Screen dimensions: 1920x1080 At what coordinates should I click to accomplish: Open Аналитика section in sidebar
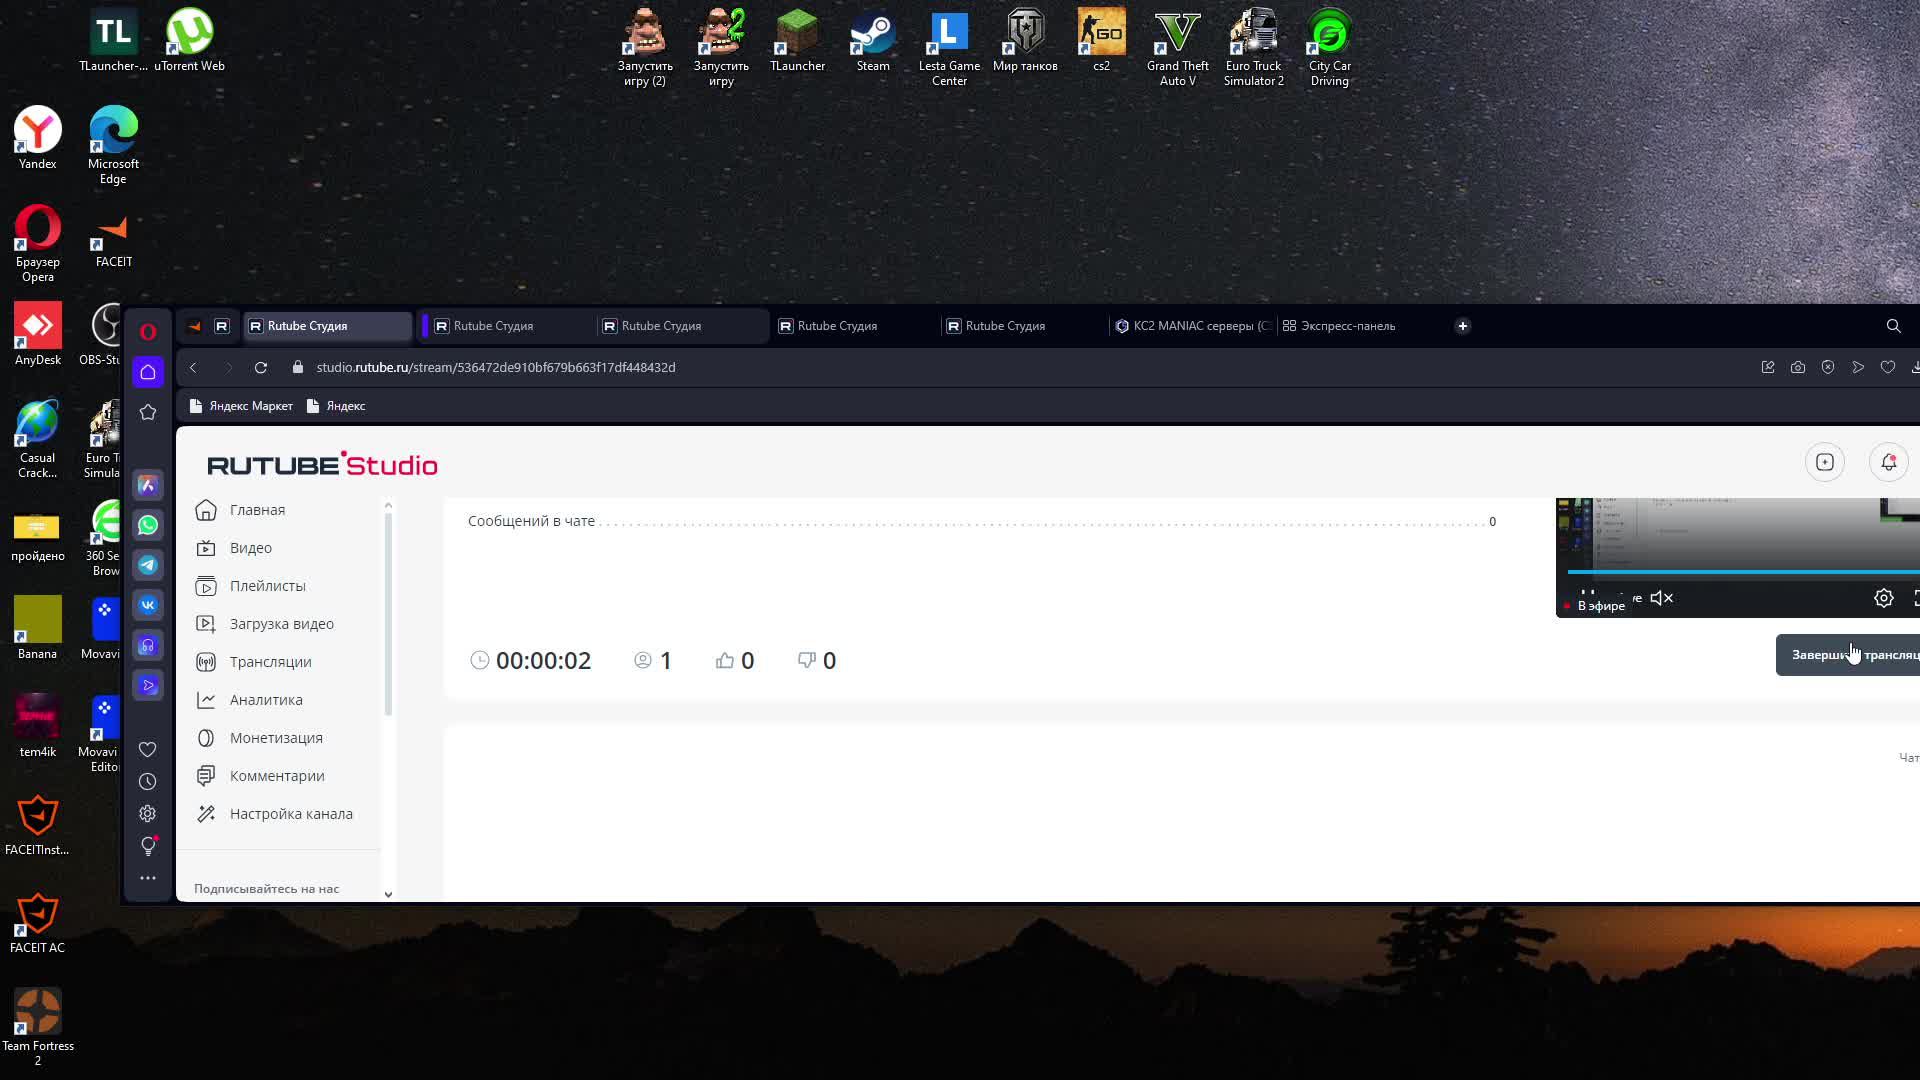pyautogui.click(x=265, y=700)
